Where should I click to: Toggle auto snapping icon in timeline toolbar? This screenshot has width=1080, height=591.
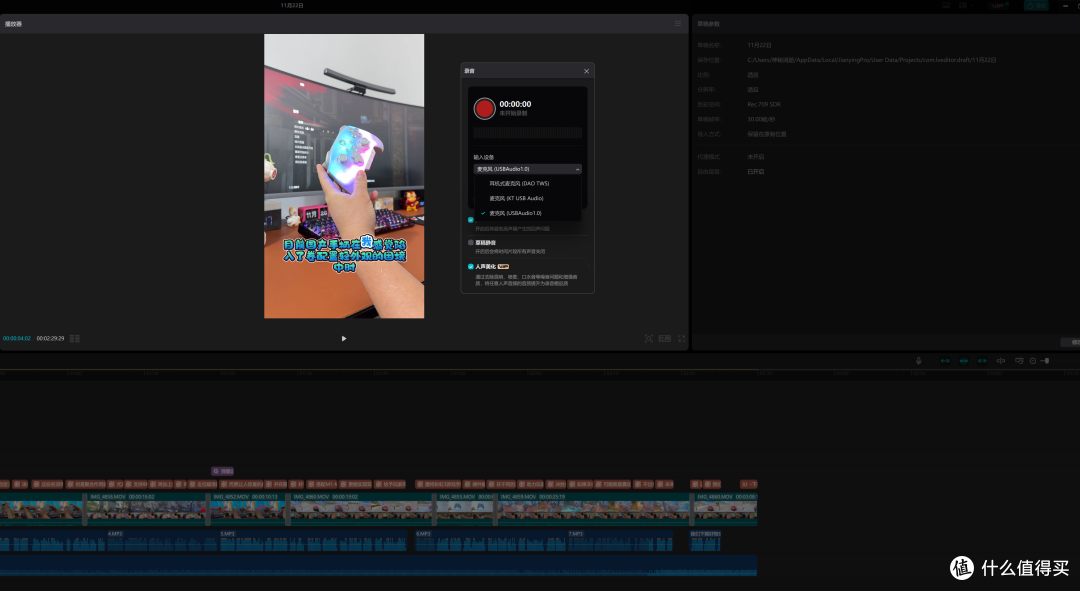964,361
